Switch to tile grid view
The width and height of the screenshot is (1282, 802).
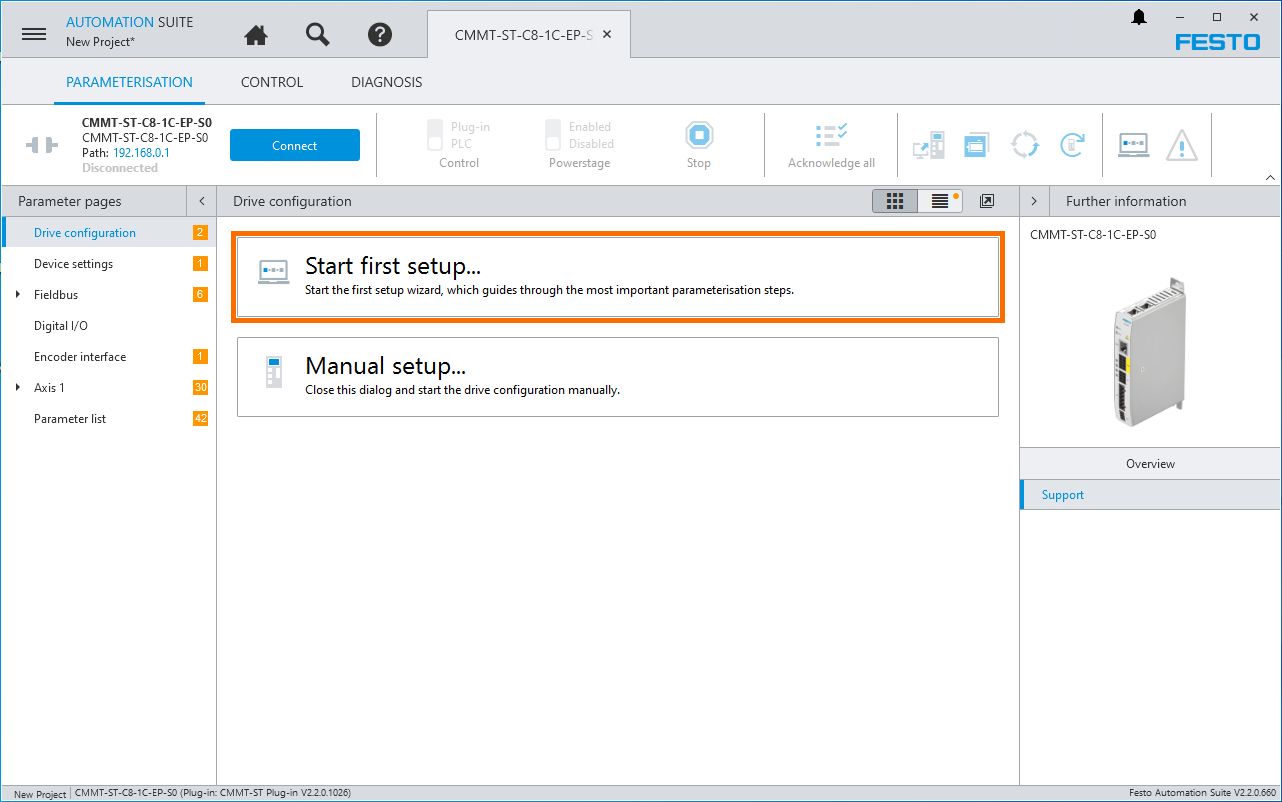click(895, 201)
